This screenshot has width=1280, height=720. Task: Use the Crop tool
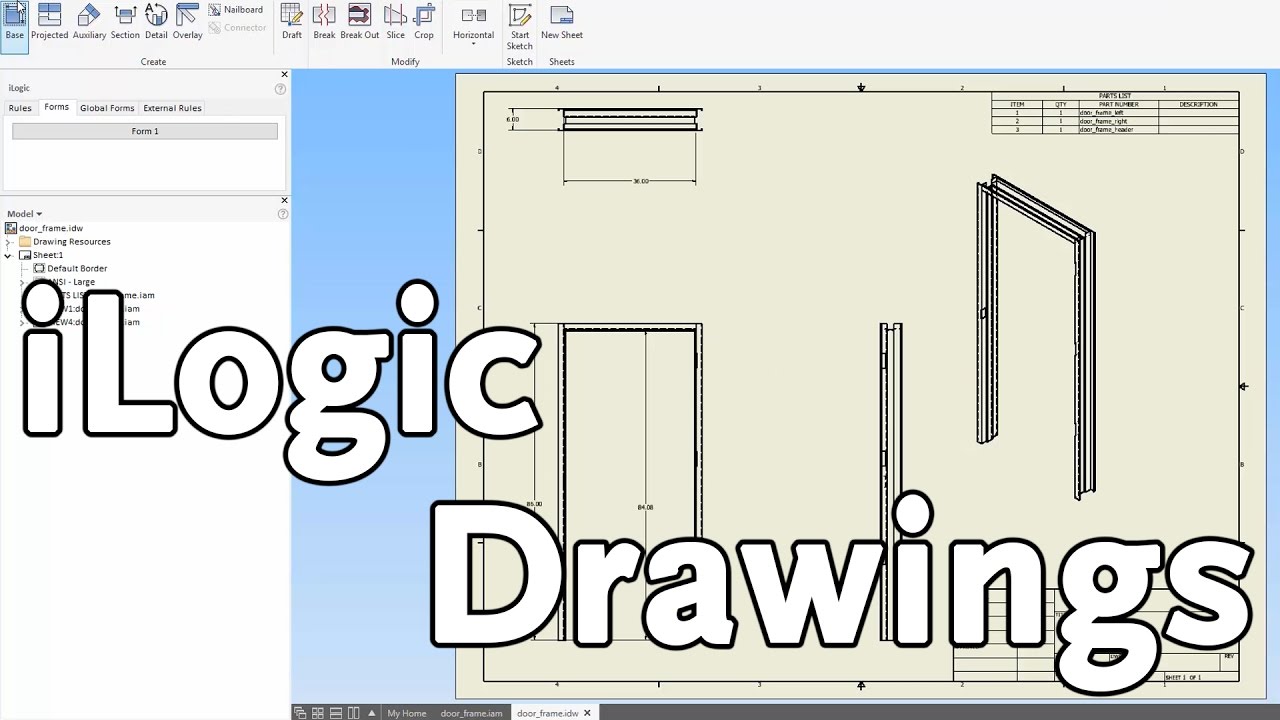point(424,21)
